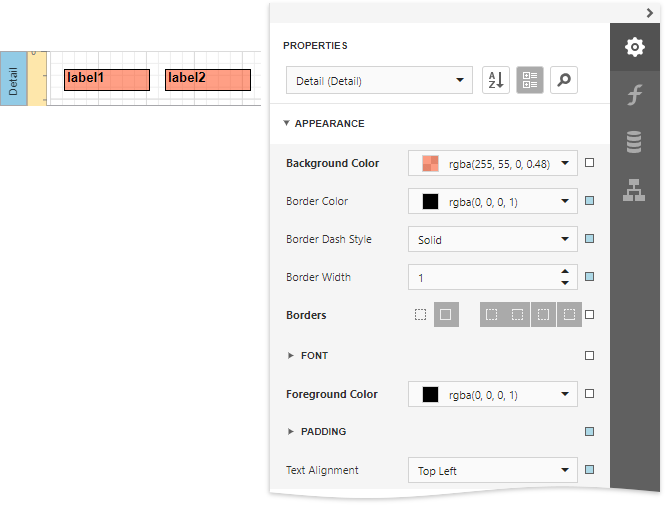665x505 pixels.
Task: Sort properties alphabetically with A-Z button
Action: pyautogui.click(x=496, y=81)
